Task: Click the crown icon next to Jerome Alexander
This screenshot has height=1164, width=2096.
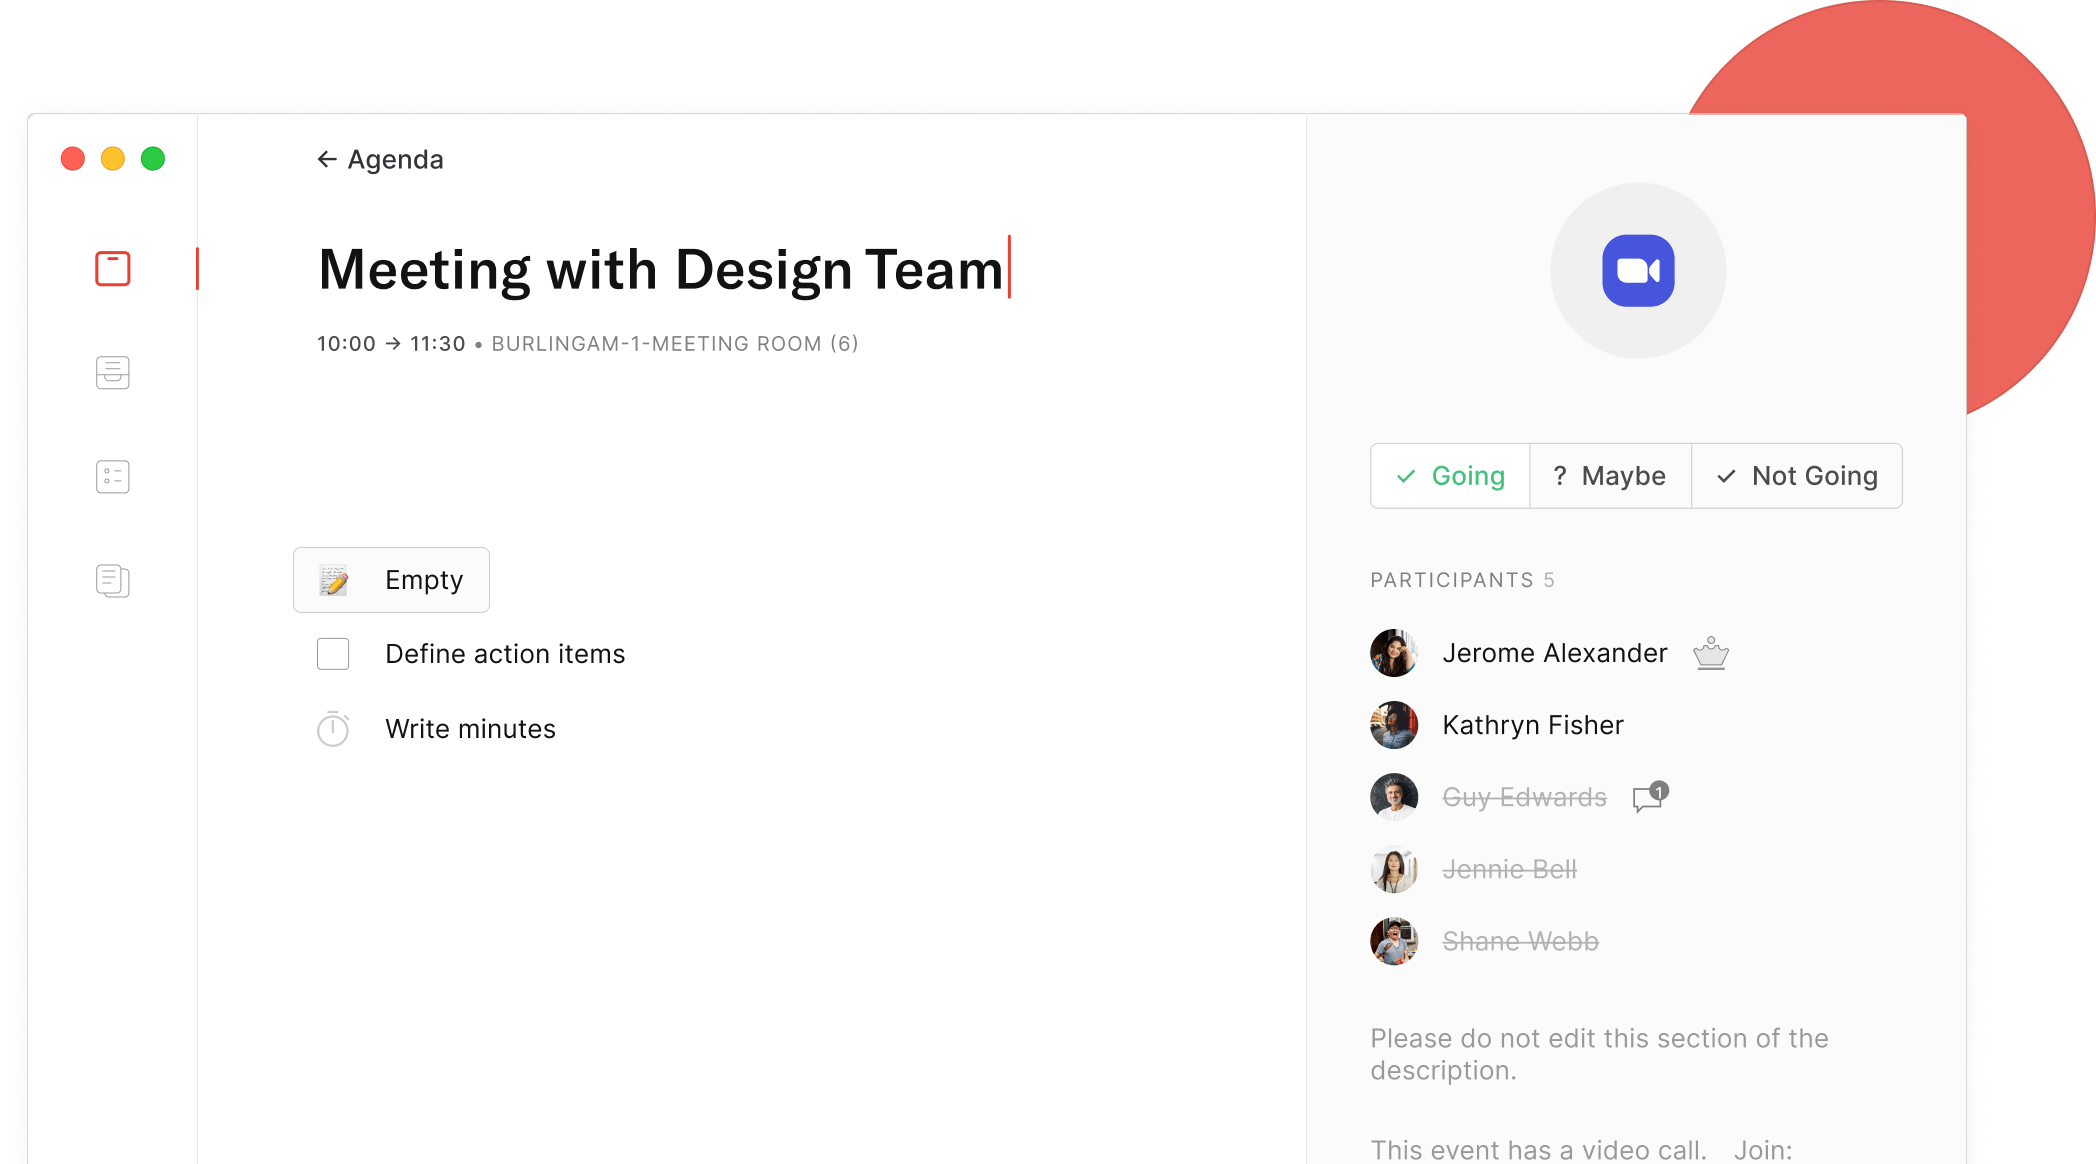Action: coord(1711,653)
